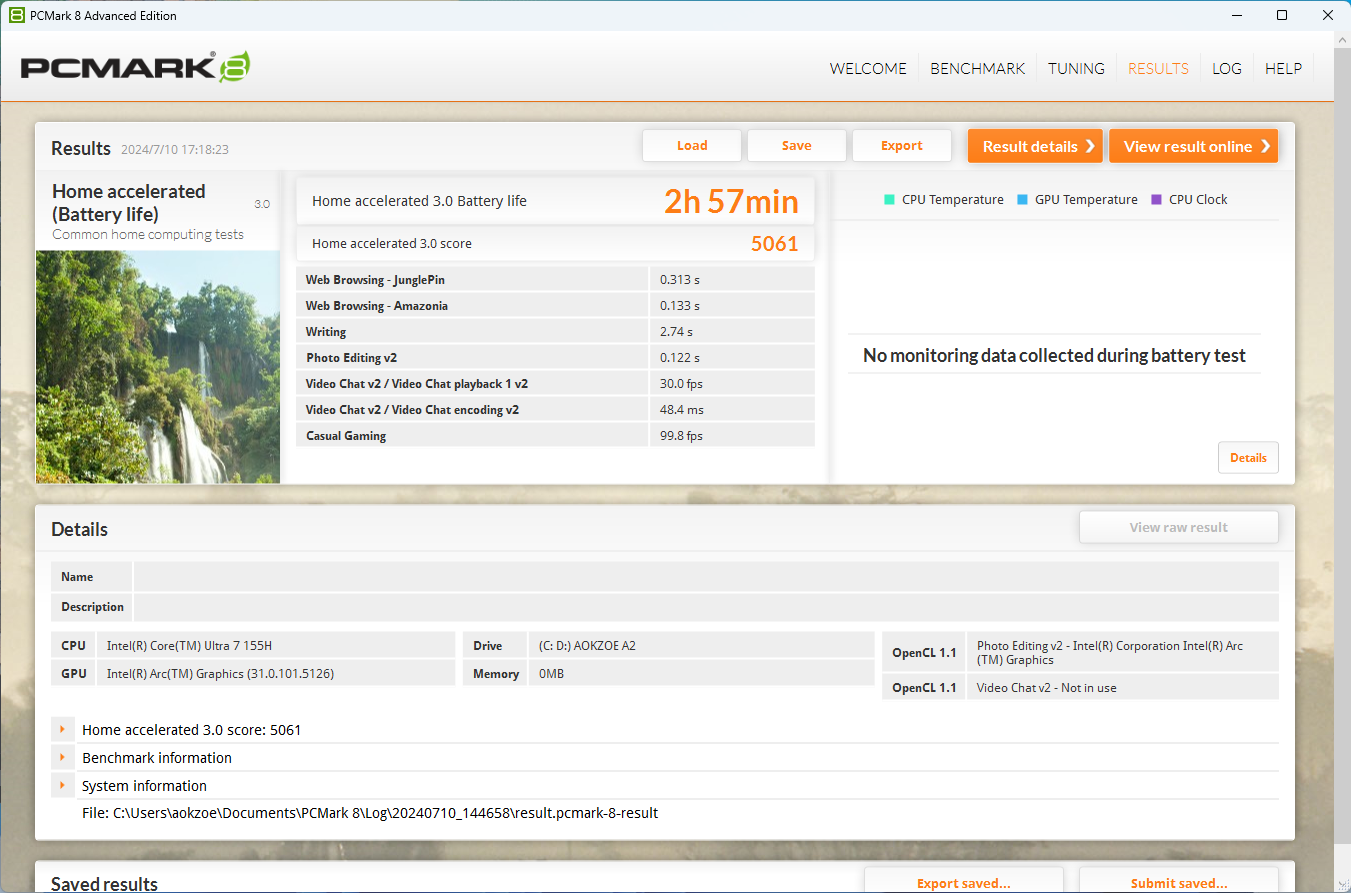
Task: Click the Web Browsing - JunglePin row
Action: (556, 279)
